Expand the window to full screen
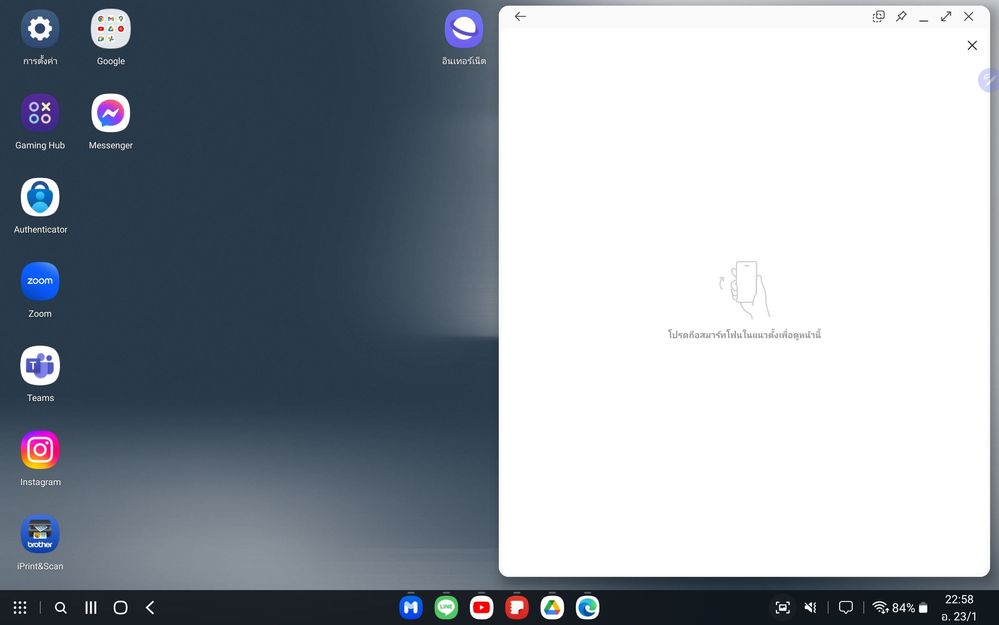999x625 pixels. tap(946, 17)
